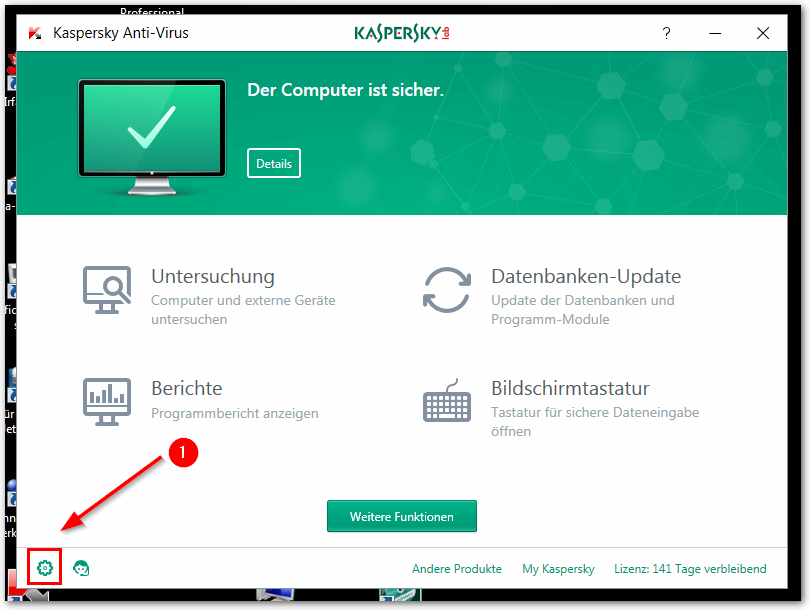Click the Kaspersky red K logo icon
Viewport: 810px width, 610px height.
point(35,34)
